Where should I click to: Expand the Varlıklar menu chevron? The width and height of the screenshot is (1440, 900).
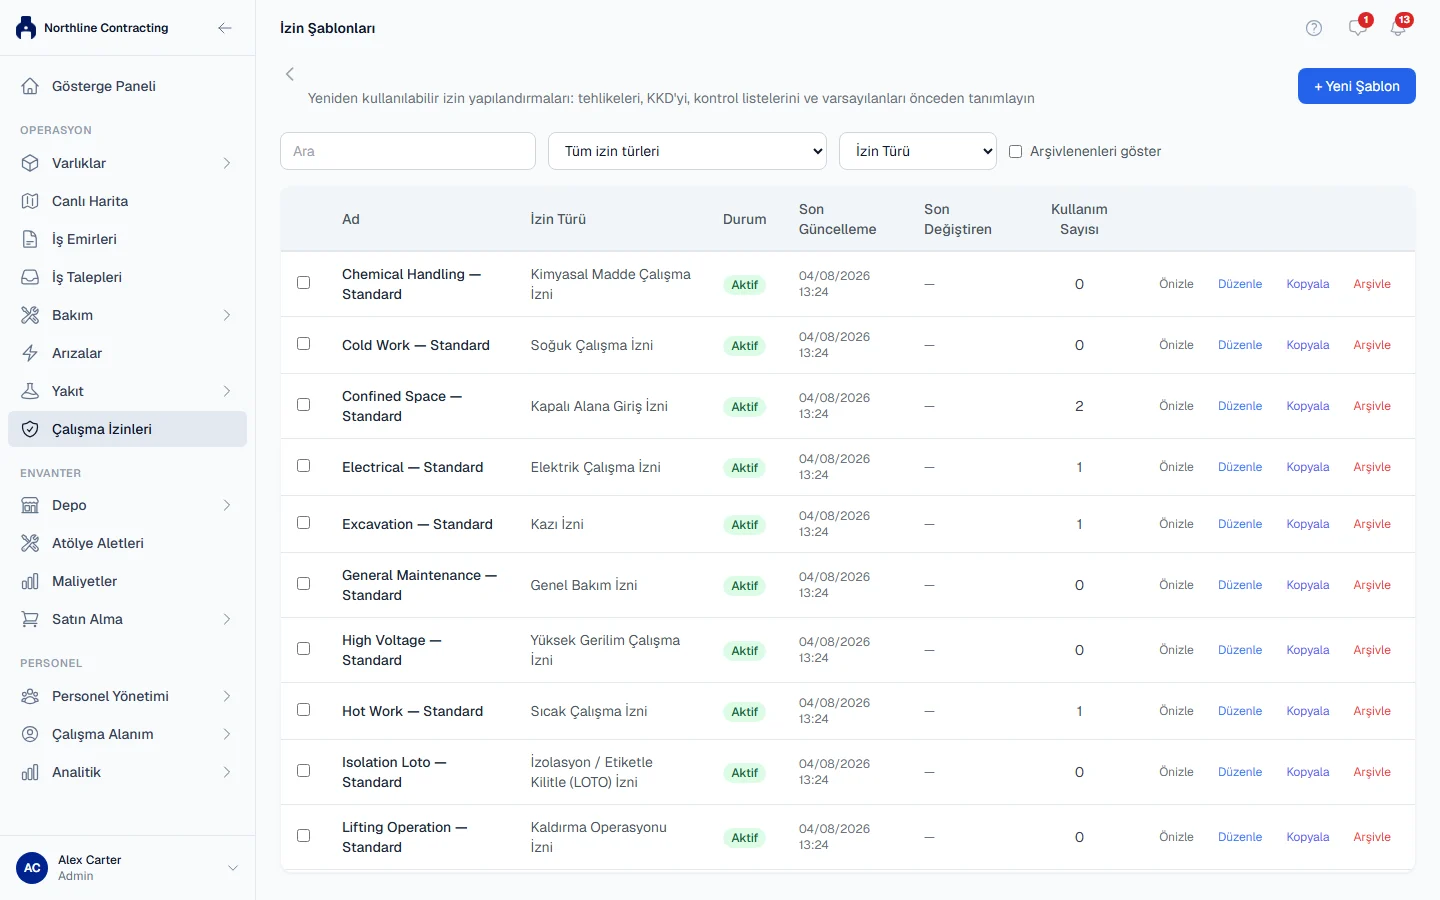227,163
